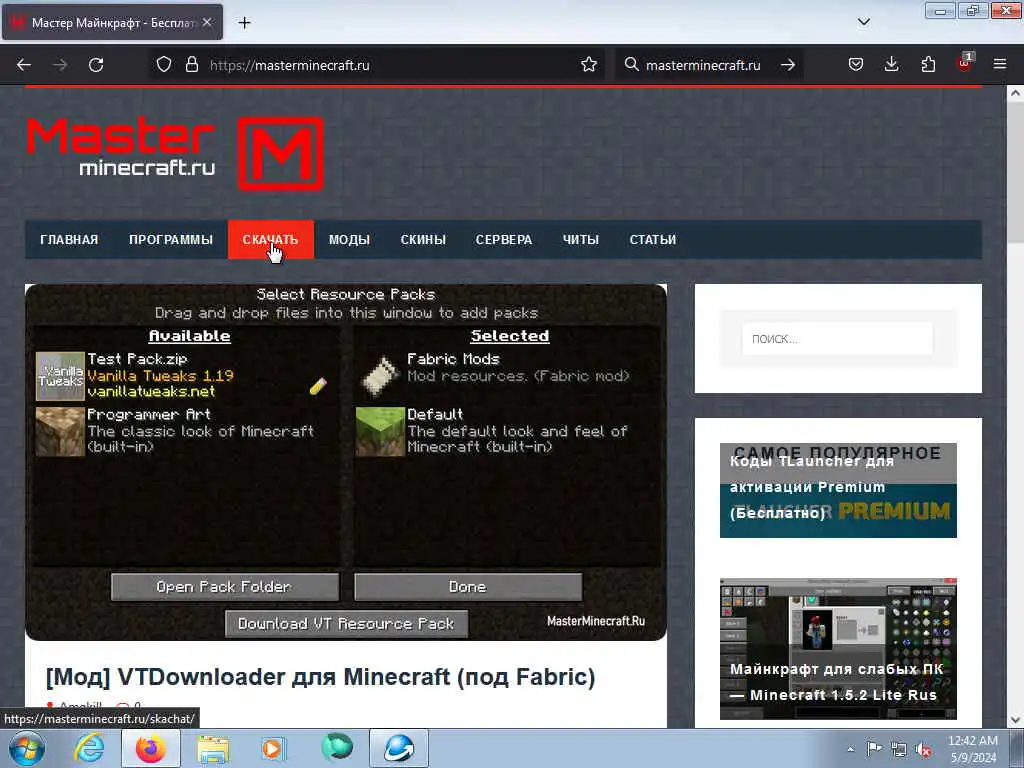Click the green globe taskbar icon
Viewport: 1024px width, 768px height.
pos(337,748)
